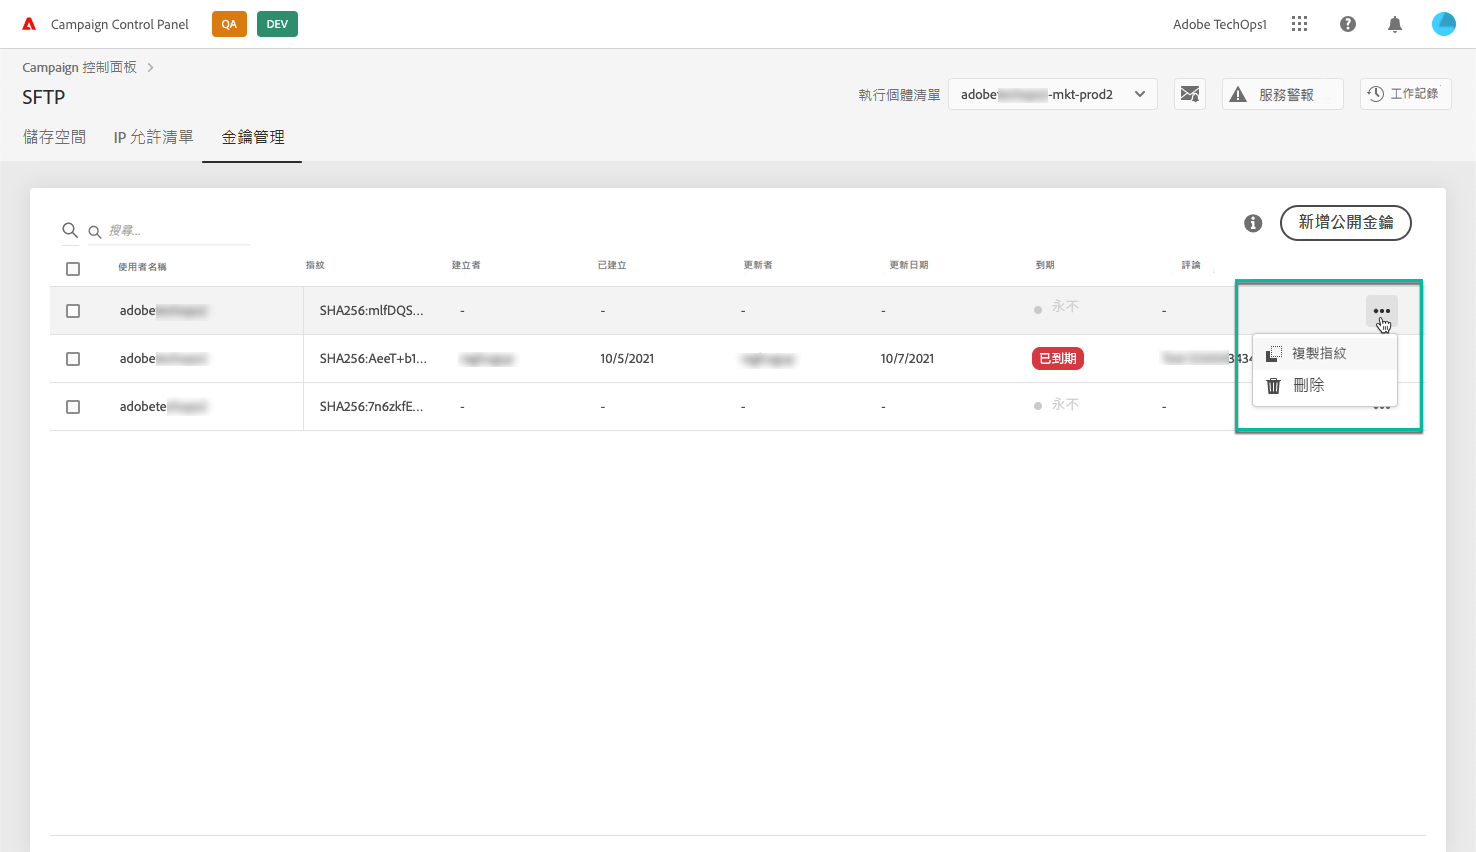
Task: Sort by the 已建立 column header
Action: pos(612,265)
